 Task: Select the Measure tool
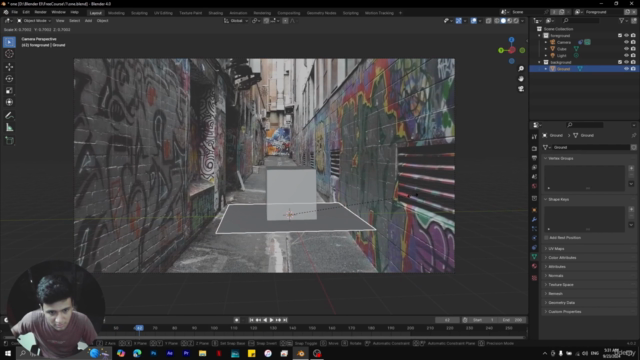(9, 128)
